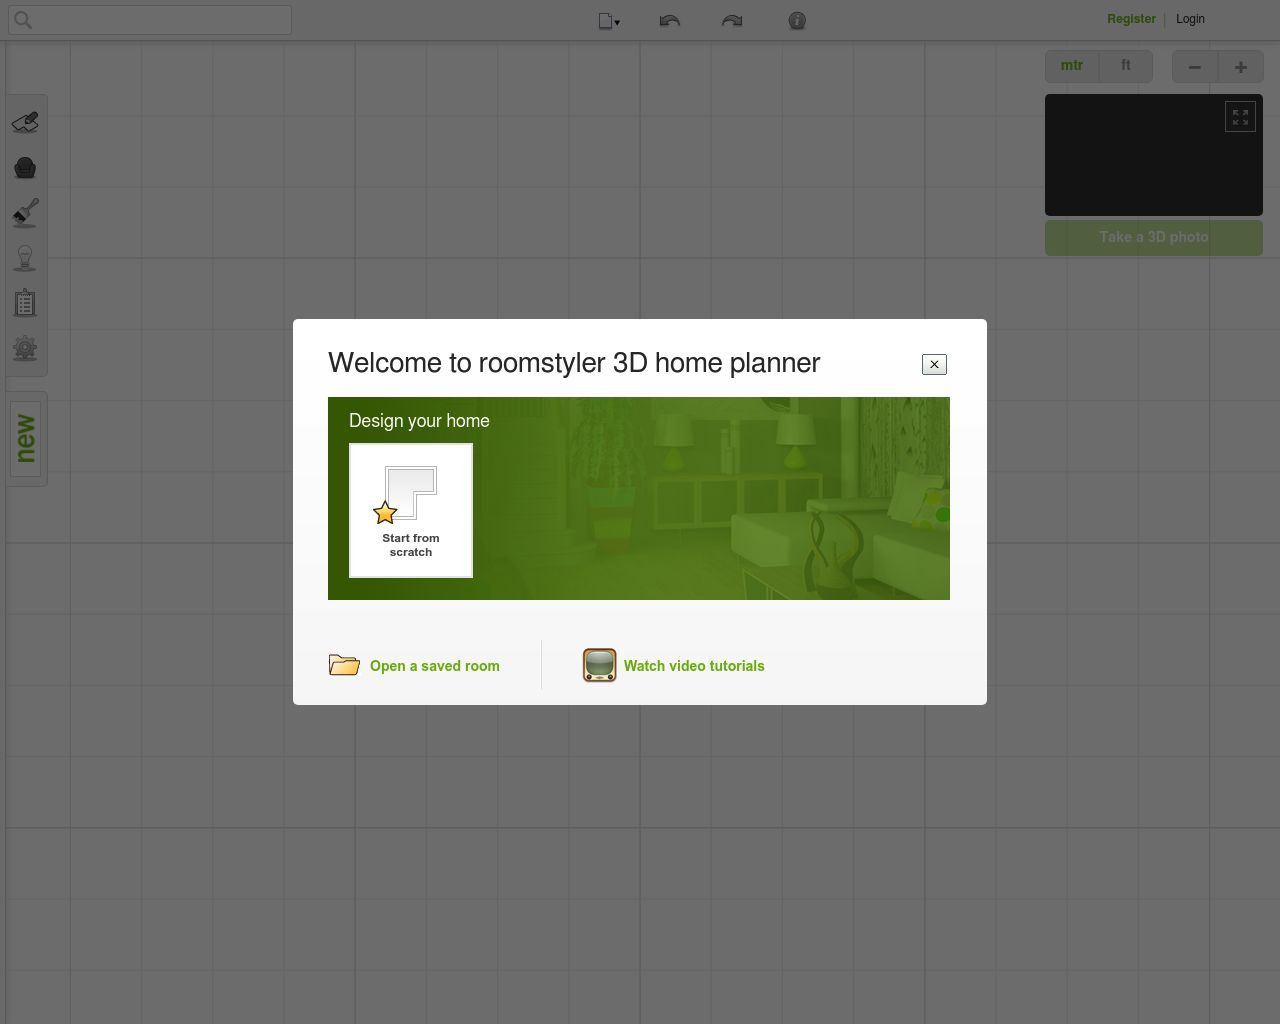This screenshot has height=1024, width=1280.
Task: Switch units to feet (ft)
Action: pyautogui.click(x=1126, y=66)
